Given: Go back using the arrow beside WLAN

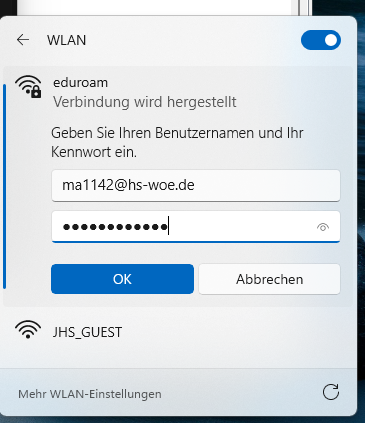Looking at the screenshot, I should click(x=23, y=40).
